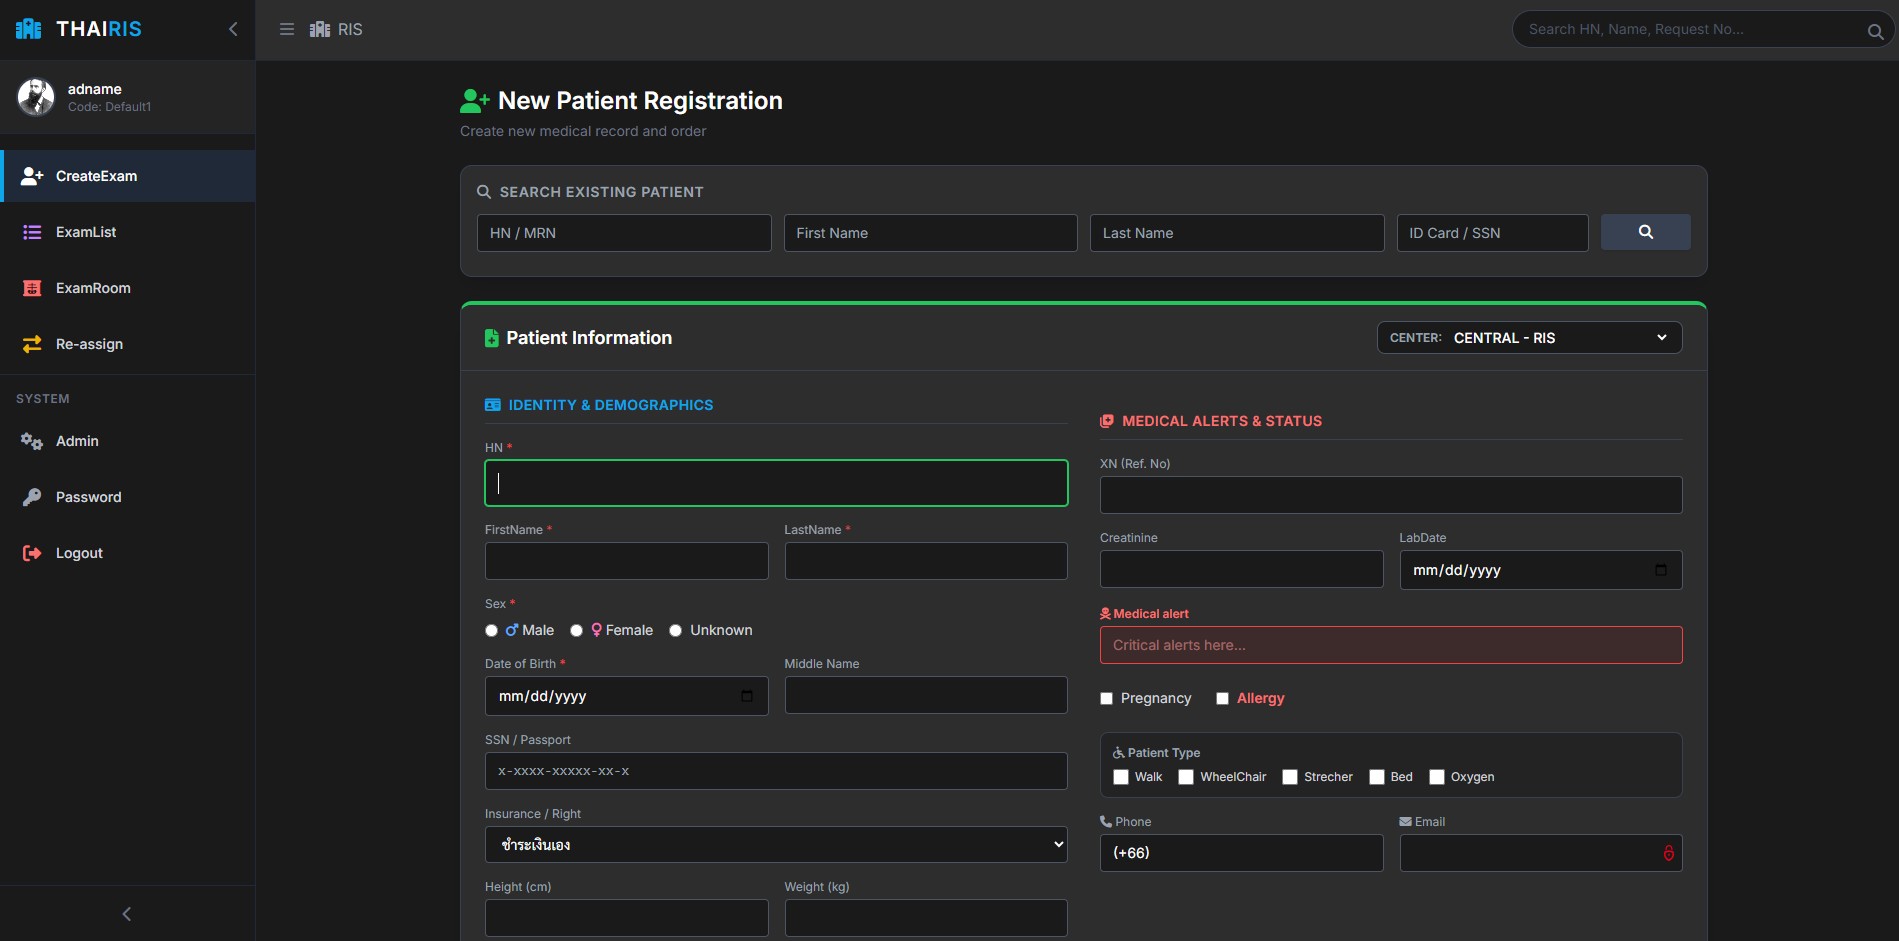Click the HN / MRN search field
The width and height of the screenshot is (1899, 941).
(x=623, y=233)
